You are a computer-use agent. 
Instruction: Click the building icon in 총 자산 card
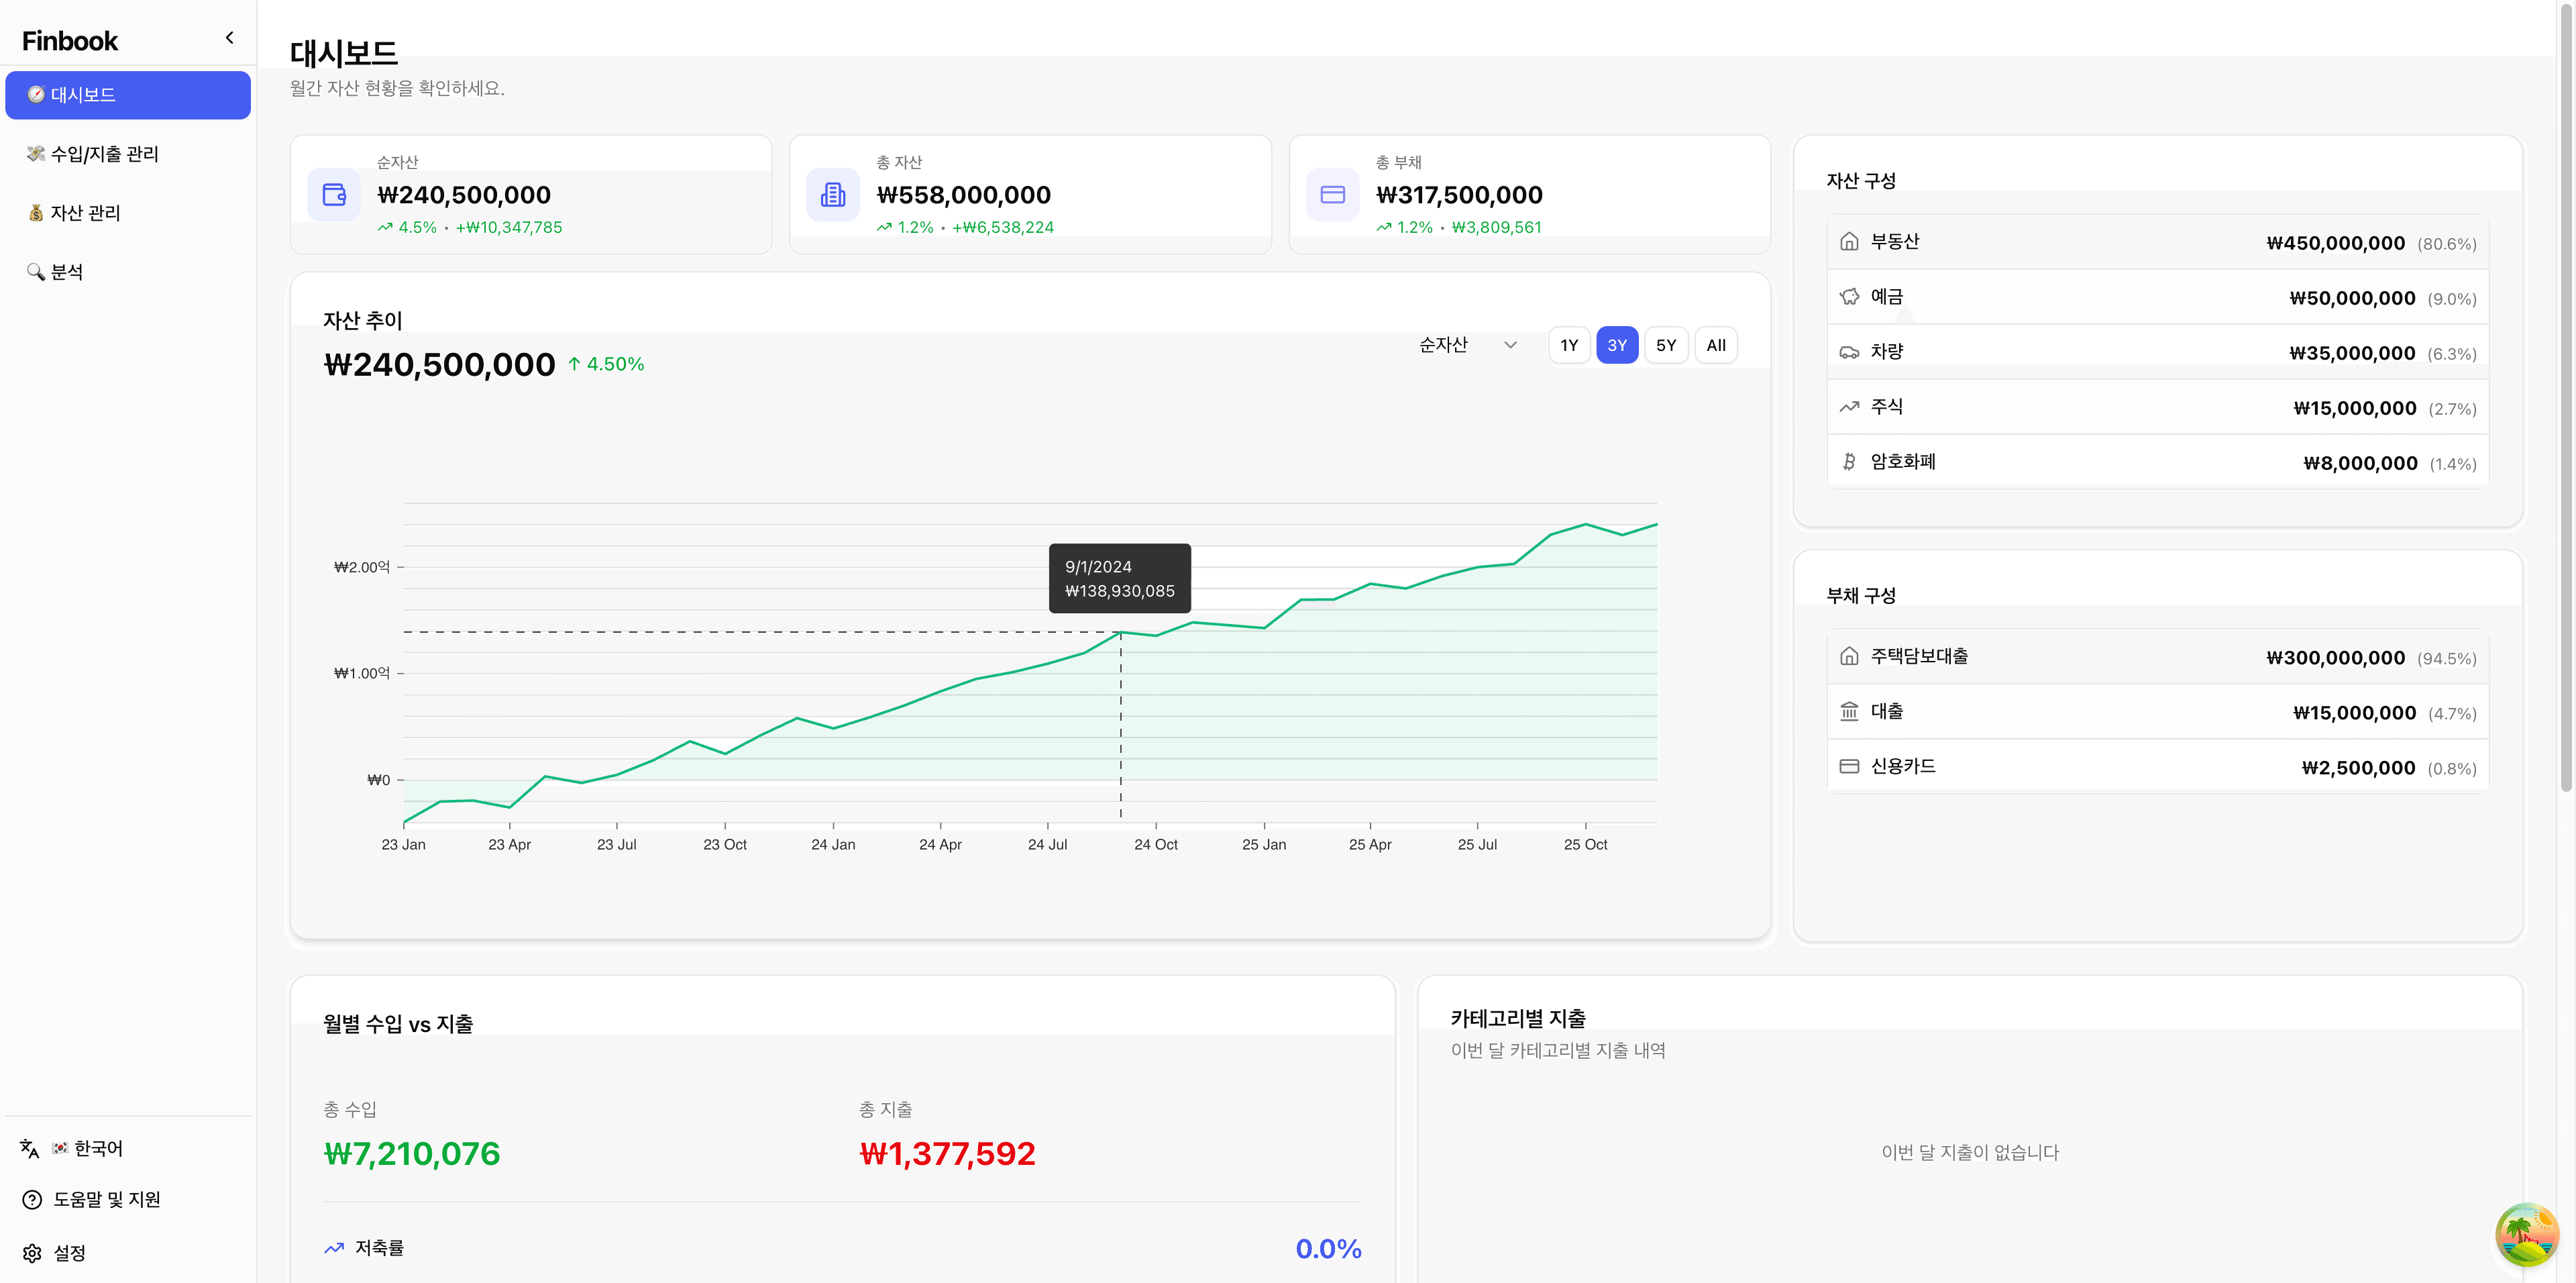(832, 195)
